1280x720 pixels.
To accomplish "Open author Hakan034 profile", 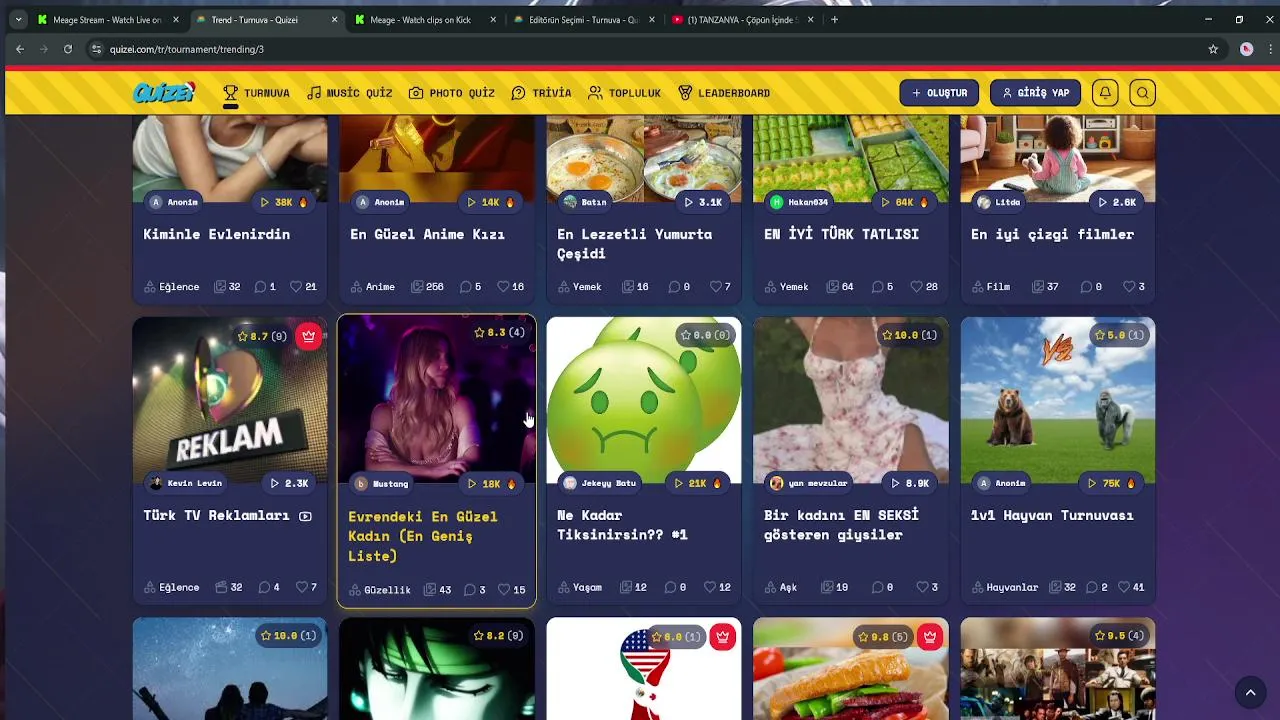I will point(799,202).
